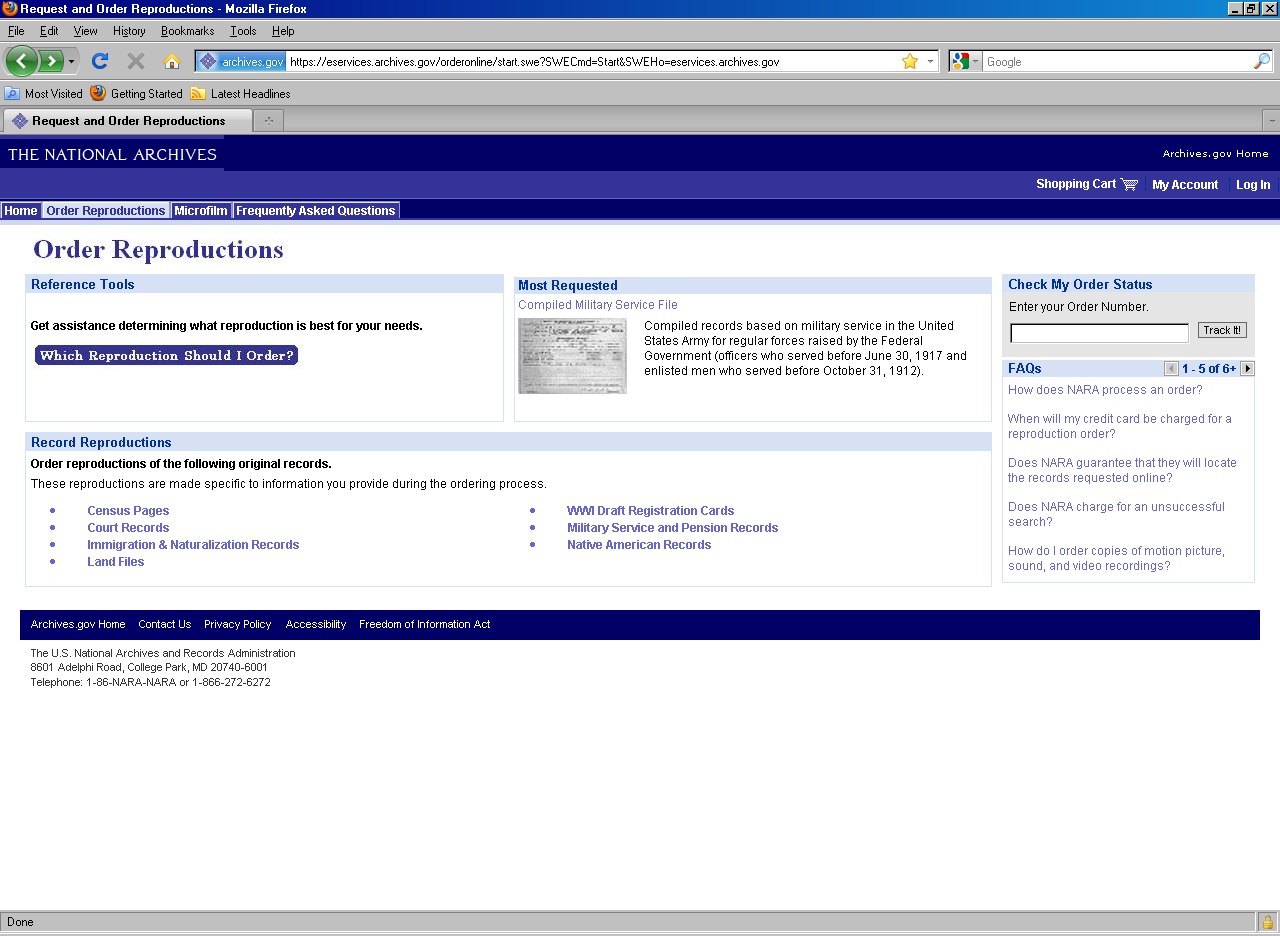
Task: Open the recent pages history dropdown arrow
Action: [x=71, y=62]
